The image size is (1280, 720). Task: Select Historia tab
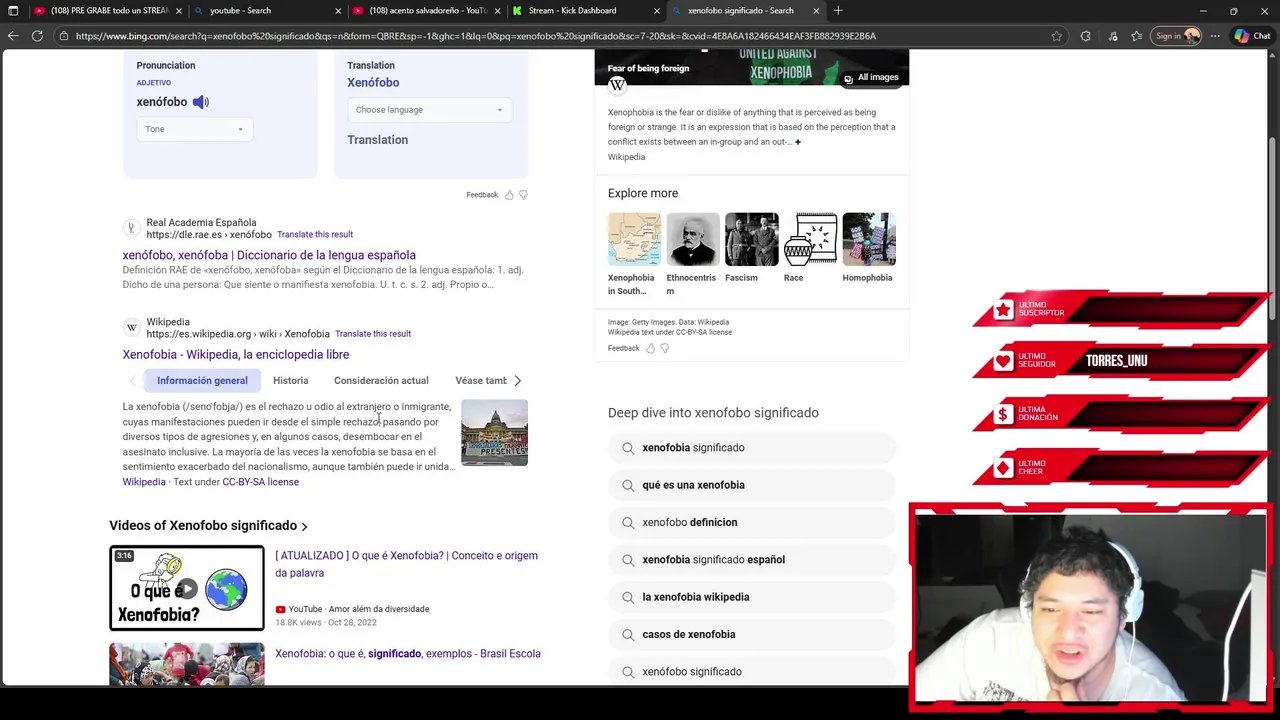point(291,381)
